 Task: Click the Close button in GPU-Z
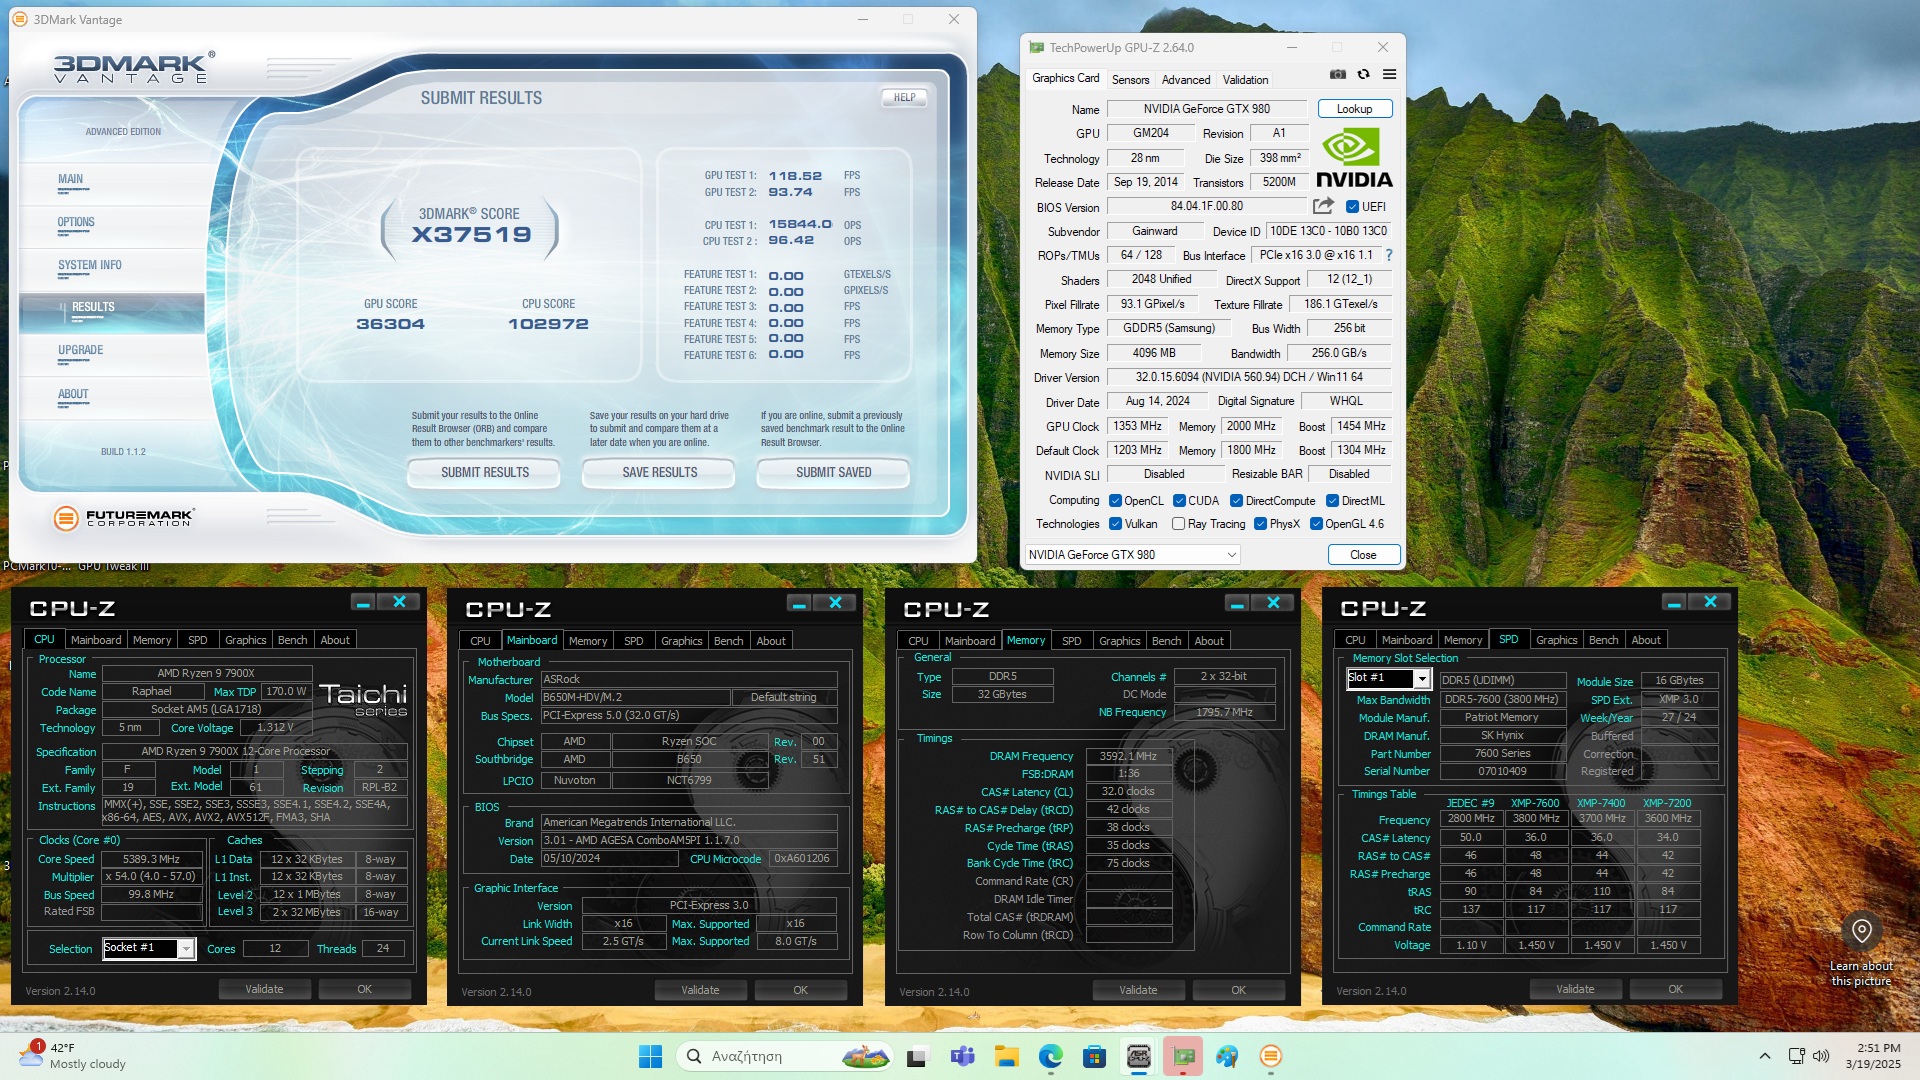point(1363,555)
